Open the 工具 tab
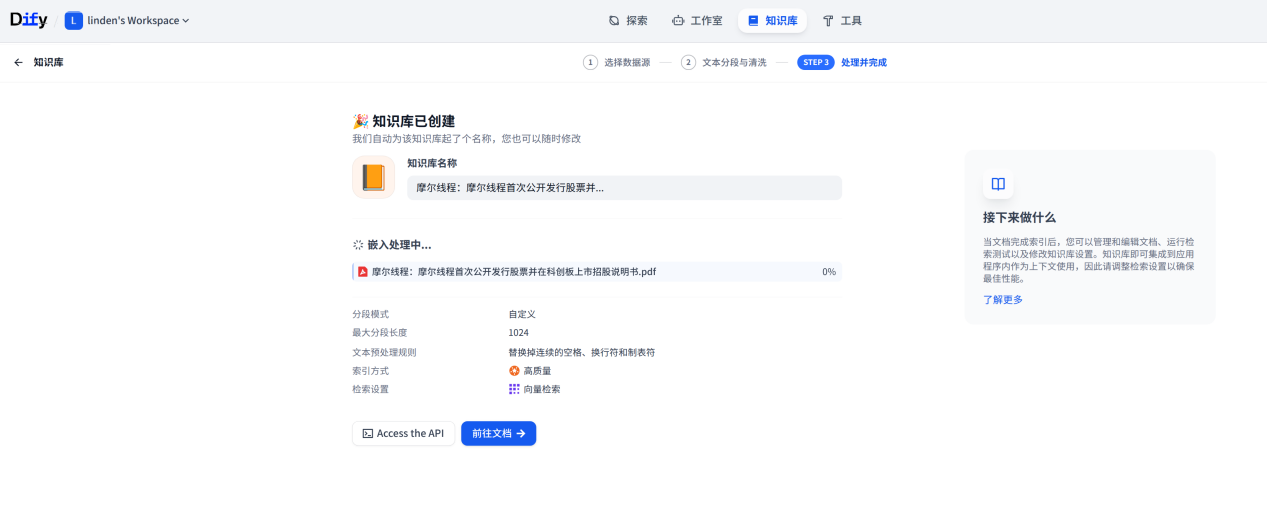Viewport: 1267px width, 505px height. coord(842,20)
